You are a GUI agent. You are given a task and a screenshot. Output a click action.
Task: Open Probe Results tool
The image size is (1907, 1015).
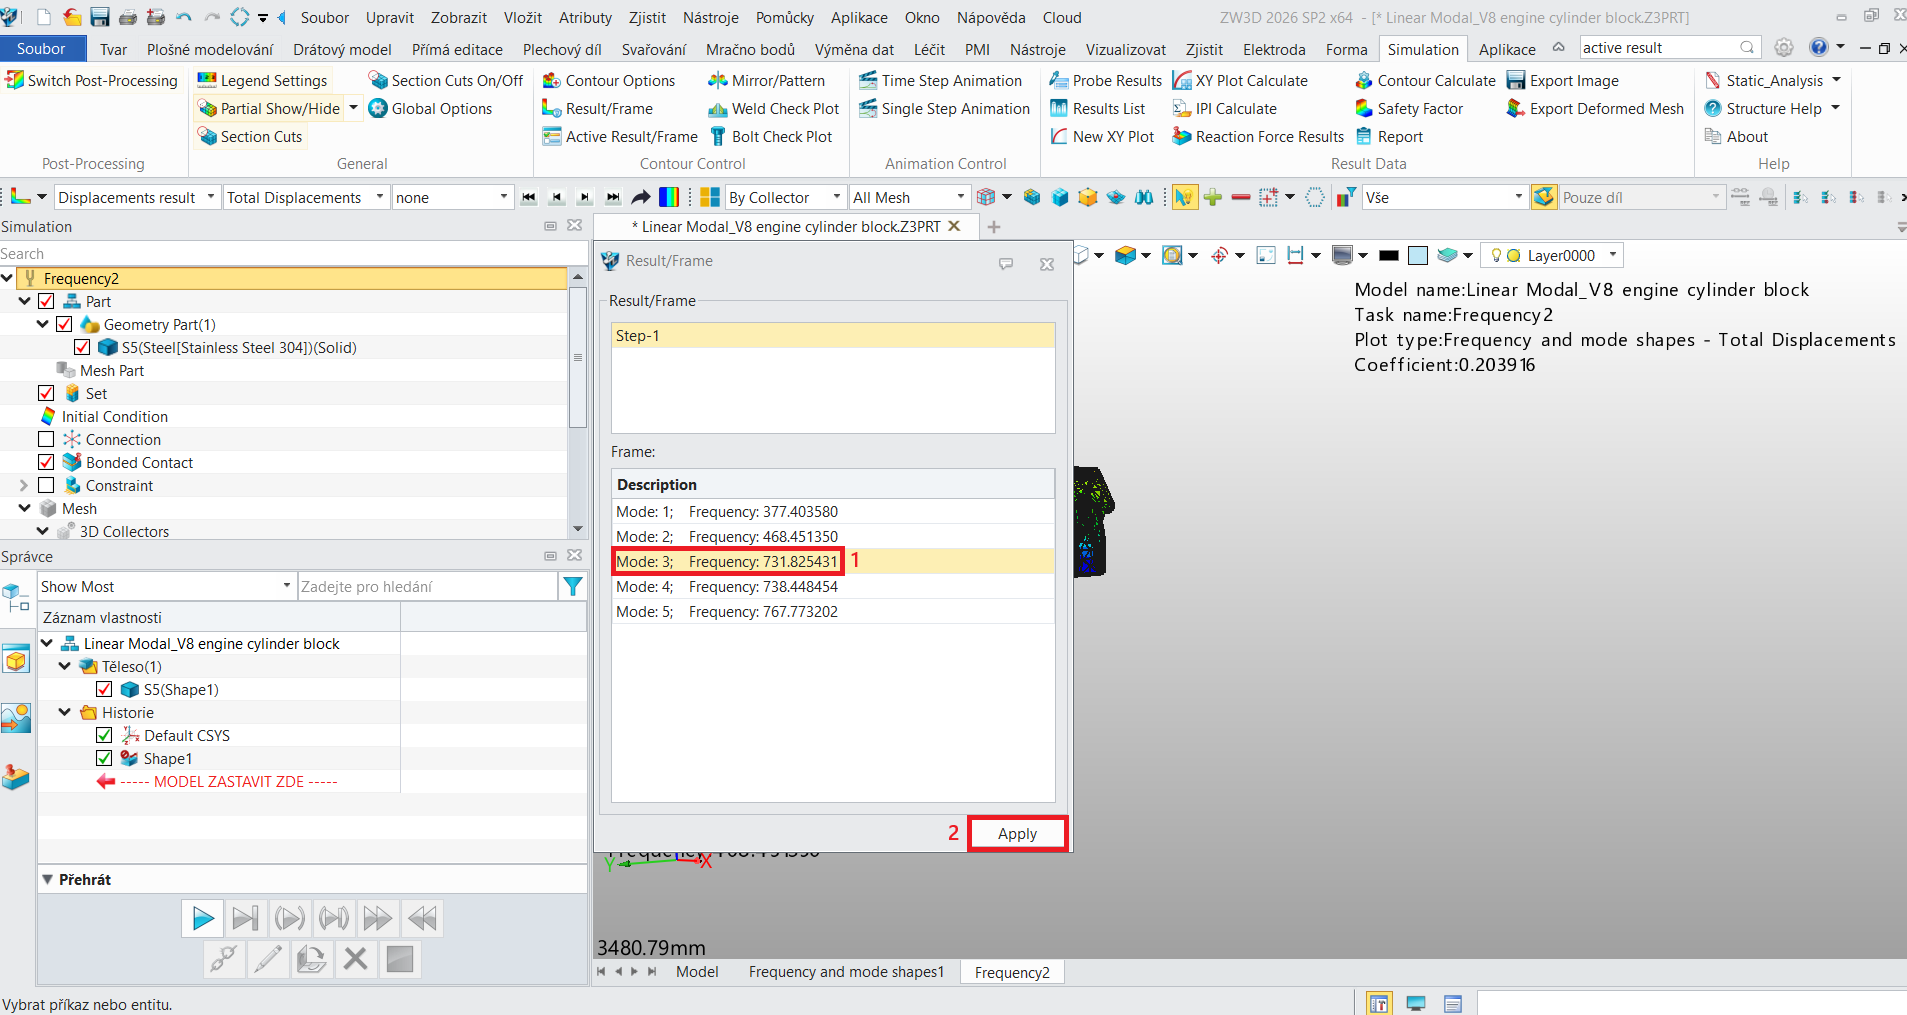coord(1105,81)
